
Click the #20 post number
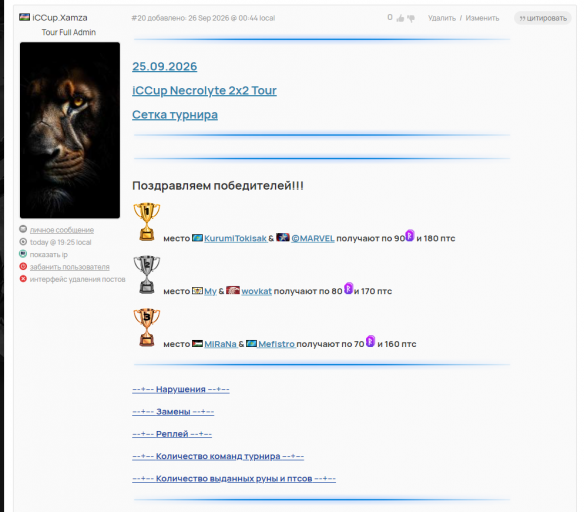pos(139,18)
